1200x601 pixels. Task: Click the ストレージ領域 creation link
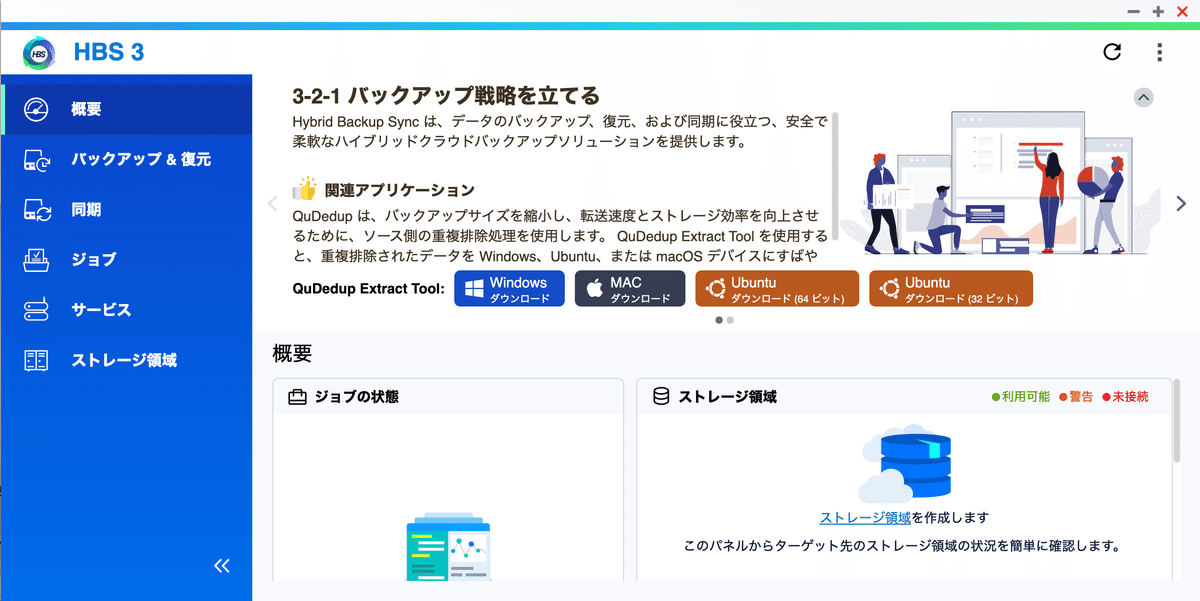(x=865, y=518)
